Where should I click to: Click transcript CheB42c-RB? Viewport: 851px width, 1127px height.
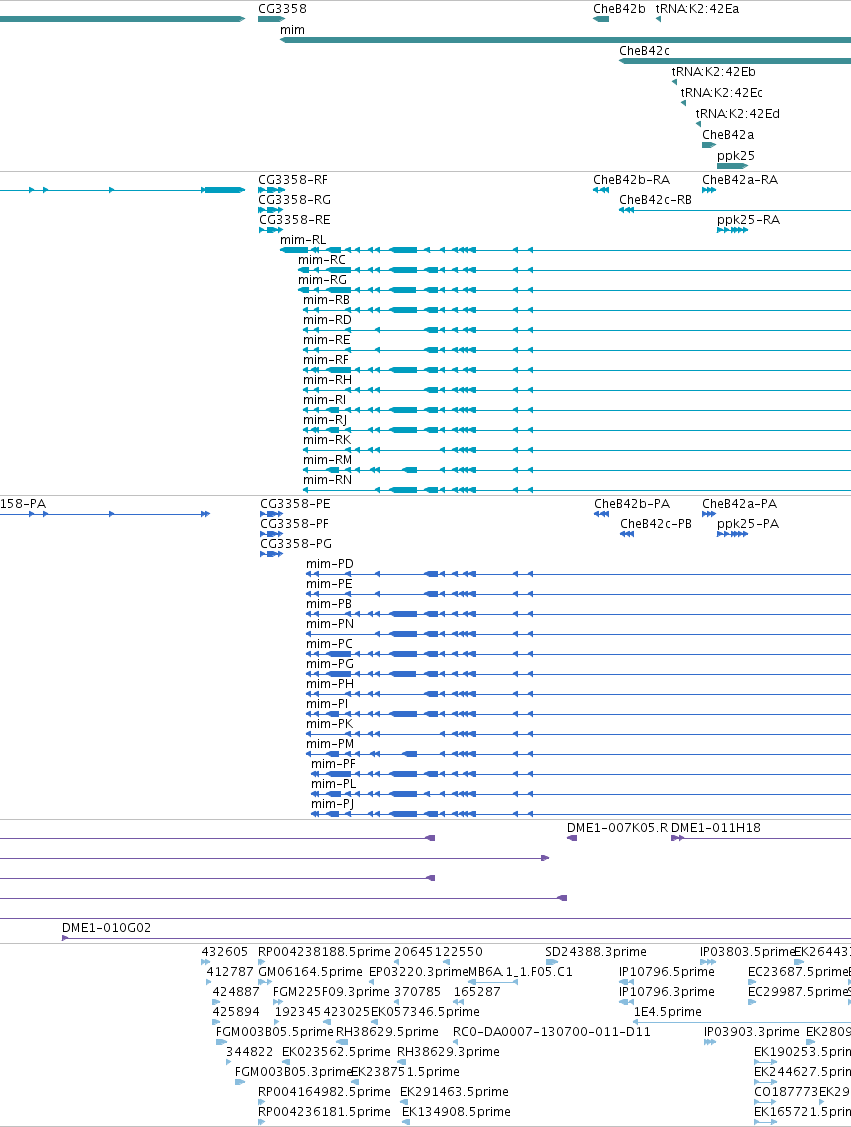pyautogui.click(x=656, y=199)
